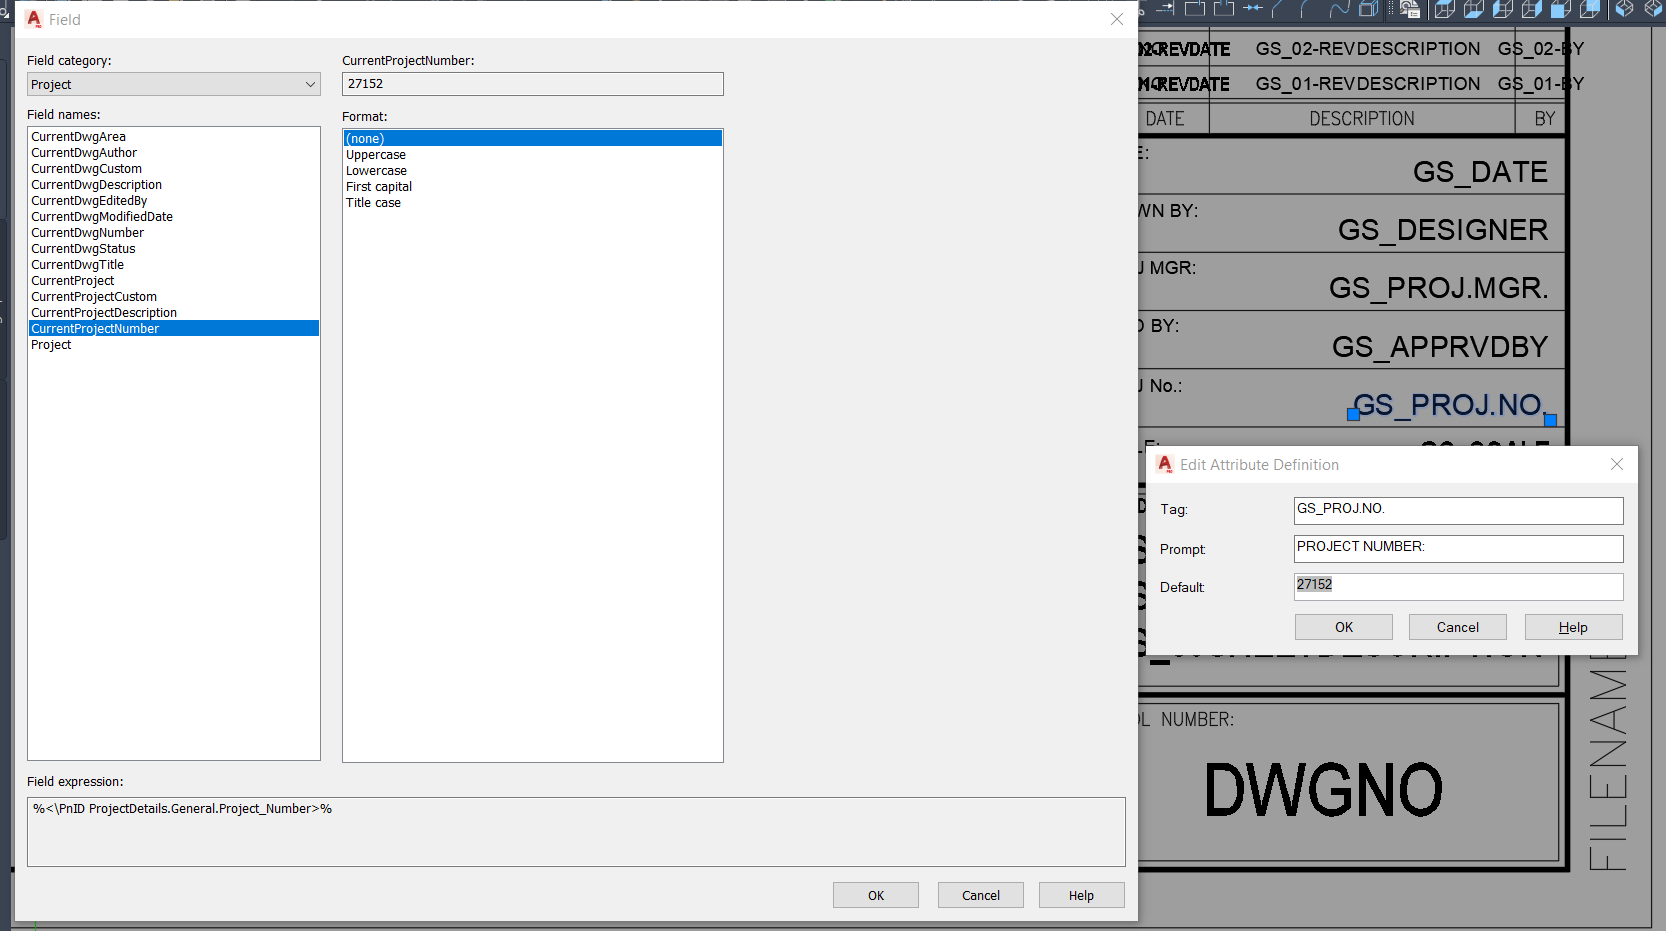Select the Top View cube icon
This screenshot has height=931, width=1666.
(x=1443, y=9)
